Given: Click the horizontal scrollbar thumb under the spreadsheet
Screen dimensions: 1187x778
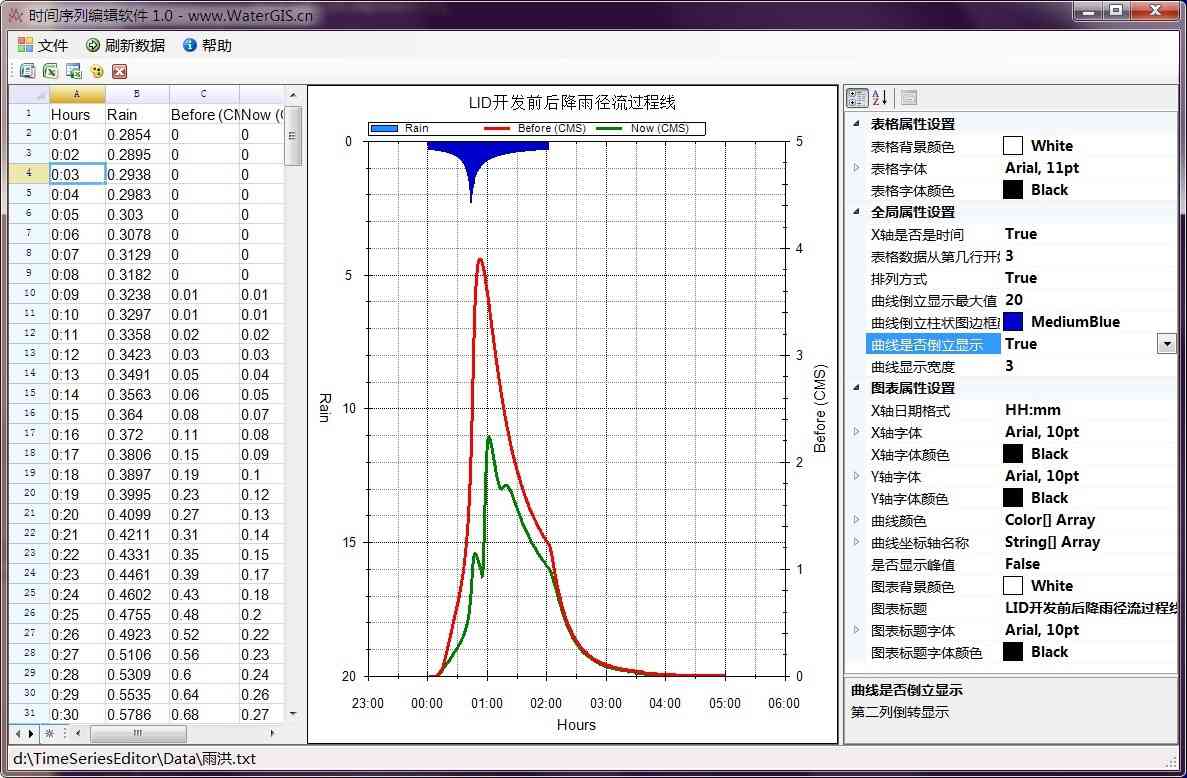Looking at the screenshot, I should tap(138, 733).
